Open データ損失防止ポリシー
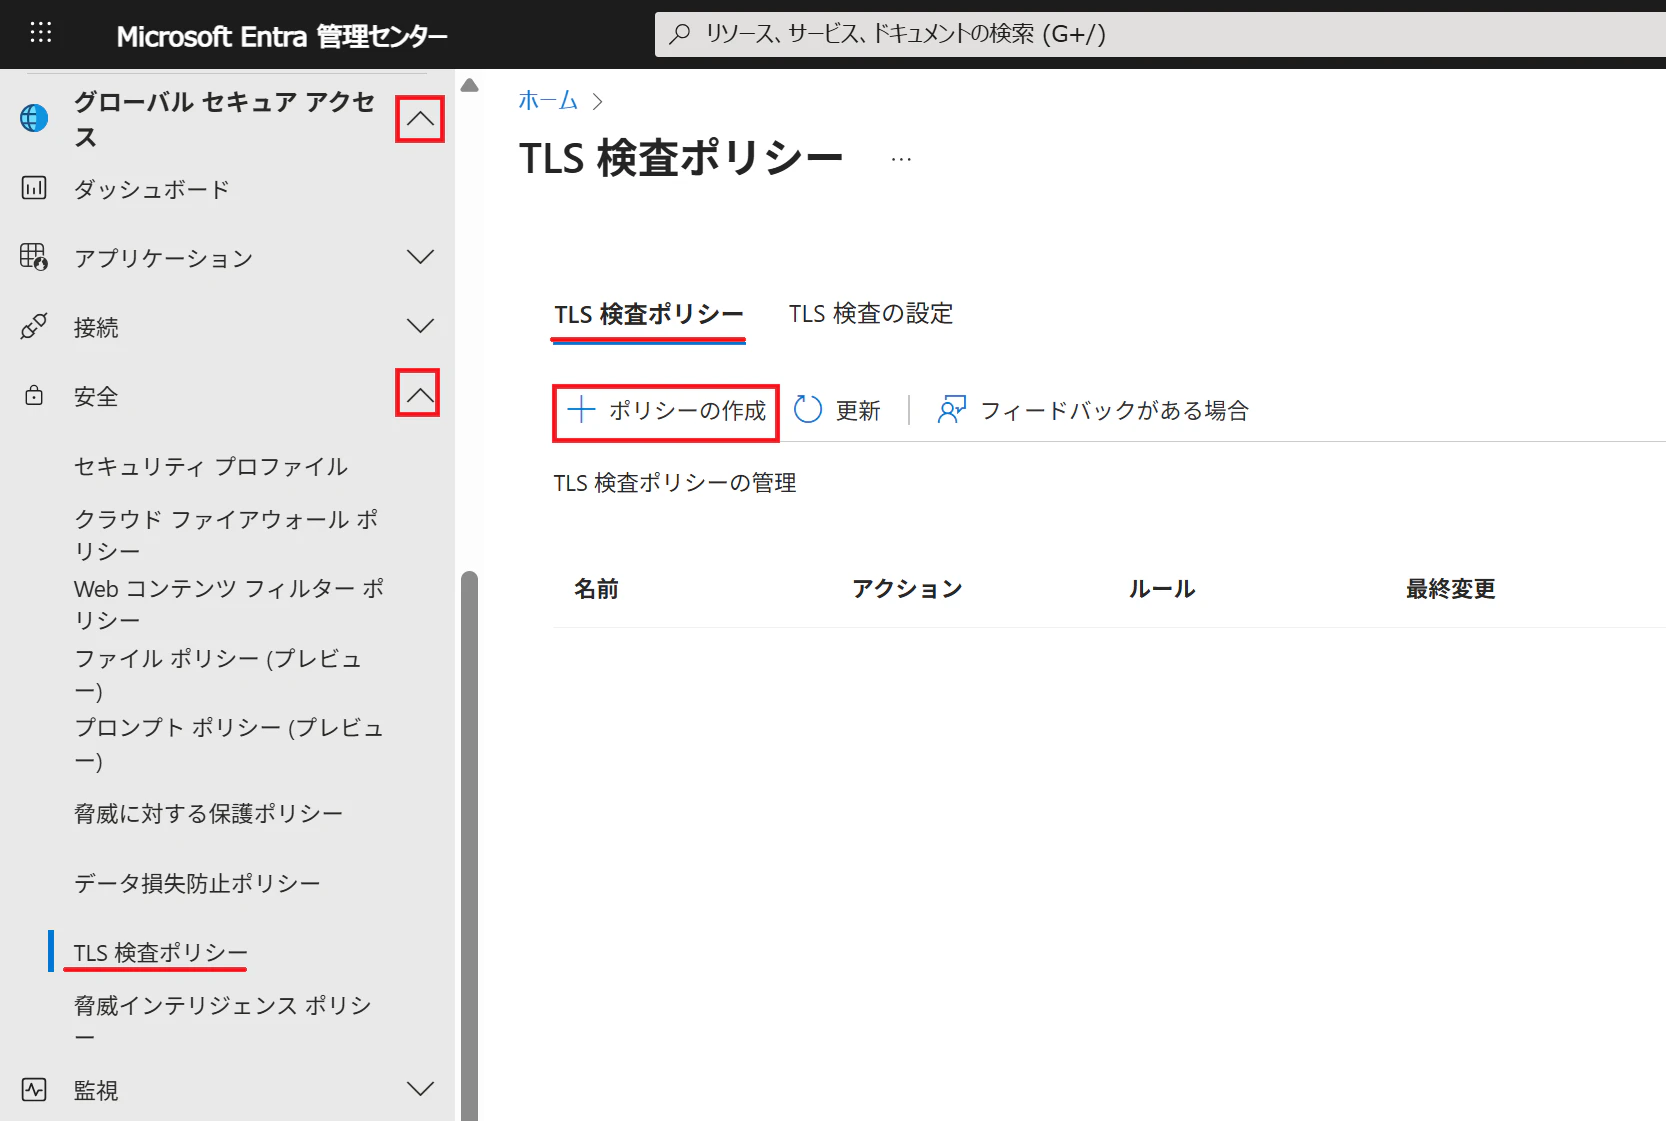 [x=197, y=883]
